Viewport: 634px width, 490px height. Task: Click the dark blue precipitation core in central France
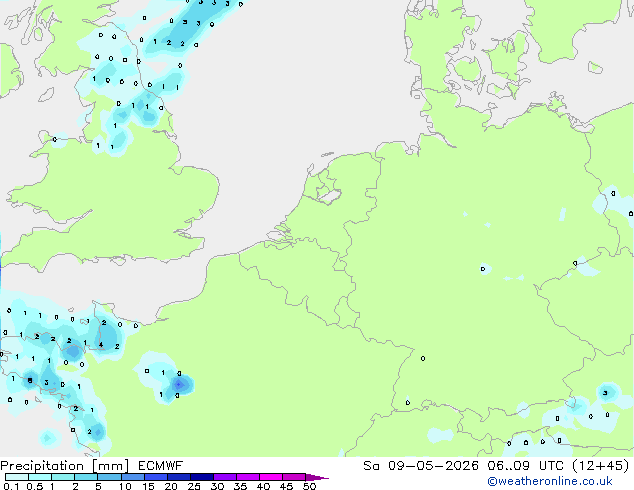click(179, 384)
